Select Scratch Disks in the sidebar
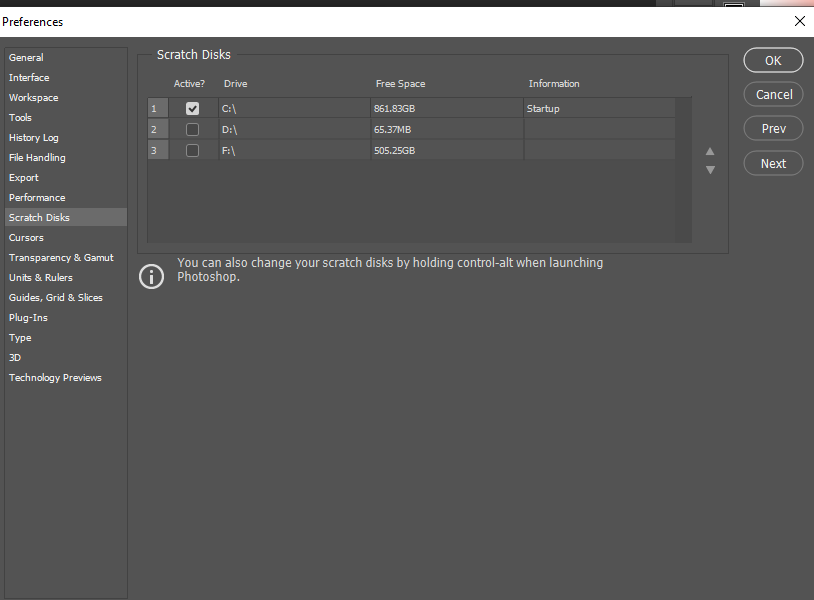Image resolution: width=814 pixels, height=600 pixels. click(x=65, y=217)
